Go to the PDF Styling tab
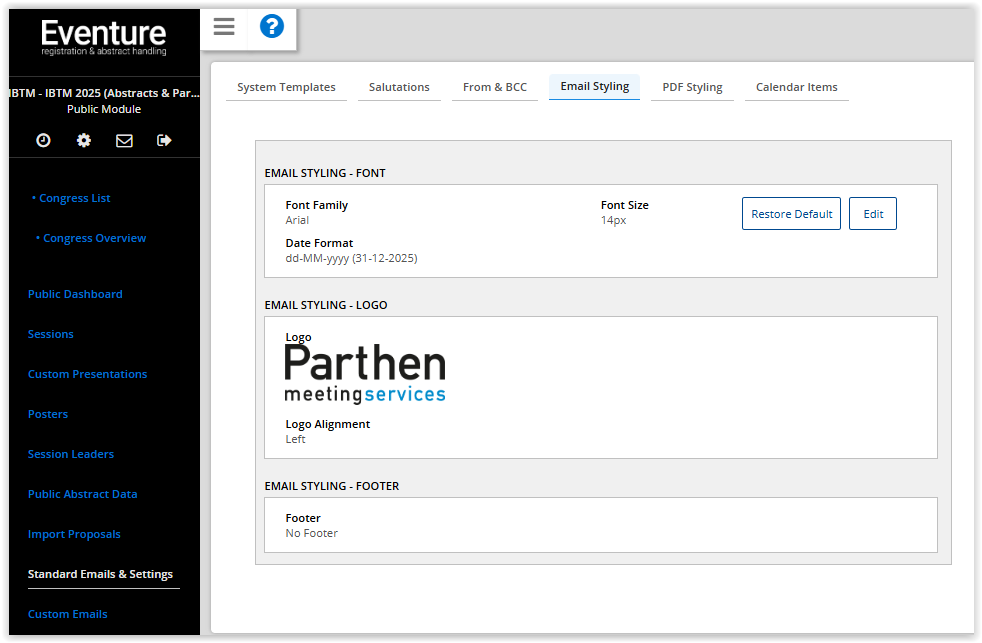 coord(692,87)
